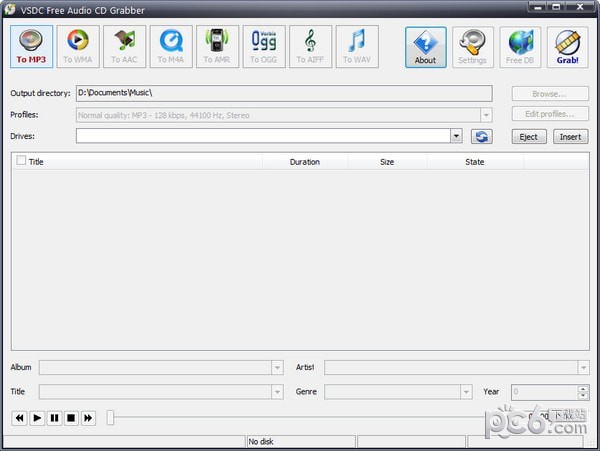The image size is (600, 451).
Task: Pick the To AAC format icon
Action: (x=124, y=47)
